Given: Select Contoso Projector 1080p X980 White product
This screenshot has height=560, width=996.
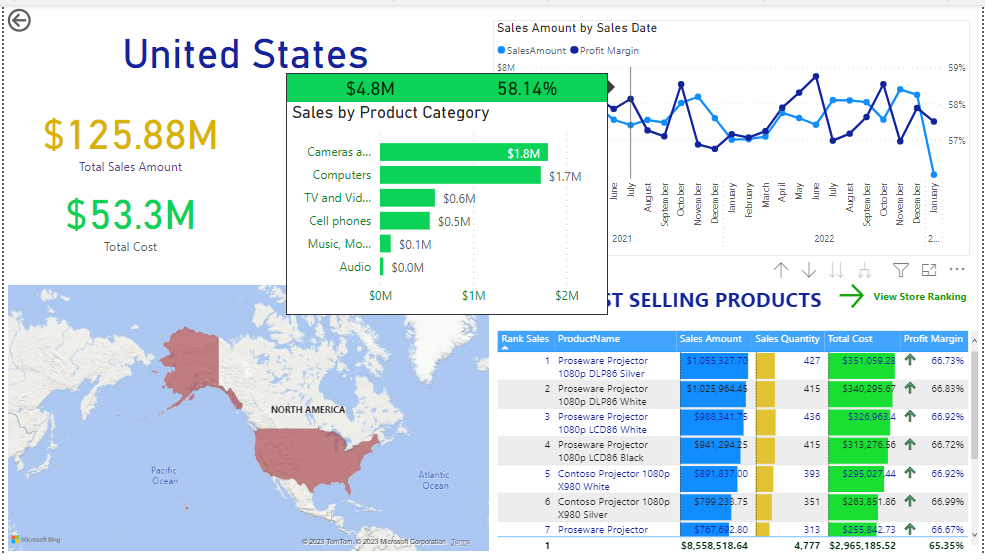Looking at the screenshot, I should tap(614, 479).
